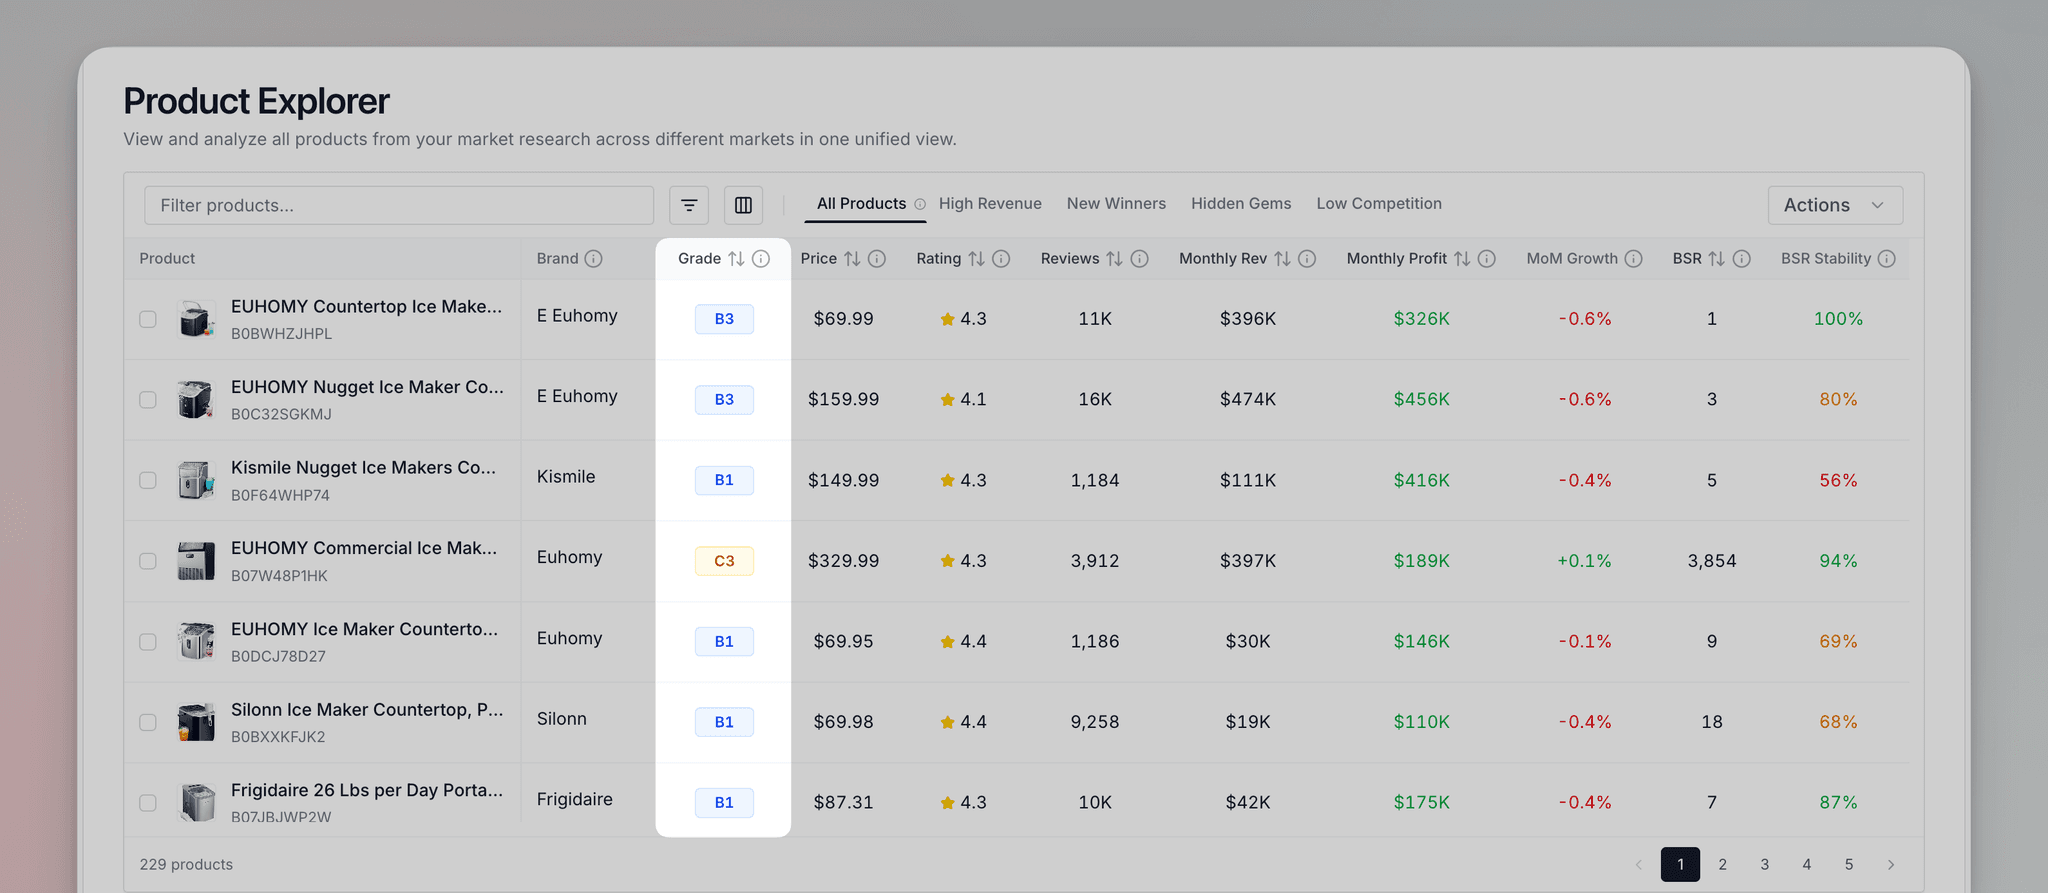This screenshot has height=893, width=2048.
Task: Open the Silonn Ice Maker thumbnail image
Action: pyautogui.click(x=196, y=723)
